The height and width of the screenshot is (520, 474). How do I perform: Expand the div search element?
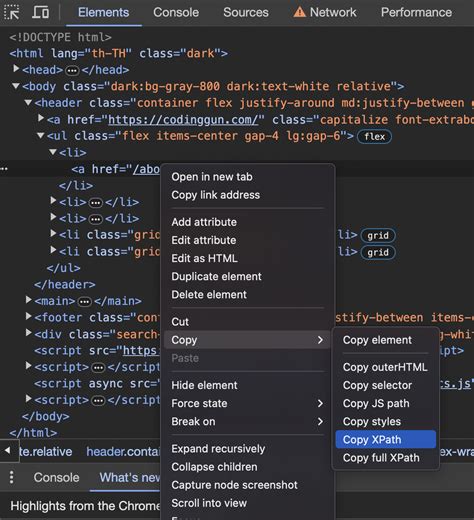coord(29,333)
